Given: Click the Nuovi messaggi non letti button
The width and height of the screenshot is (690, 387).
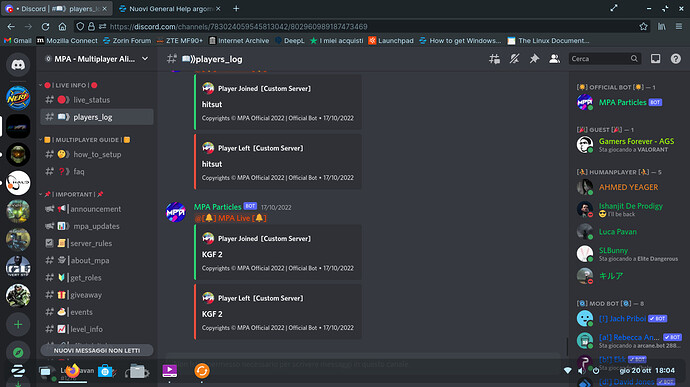Looking at the screenshot, I should tap(97, 350).
